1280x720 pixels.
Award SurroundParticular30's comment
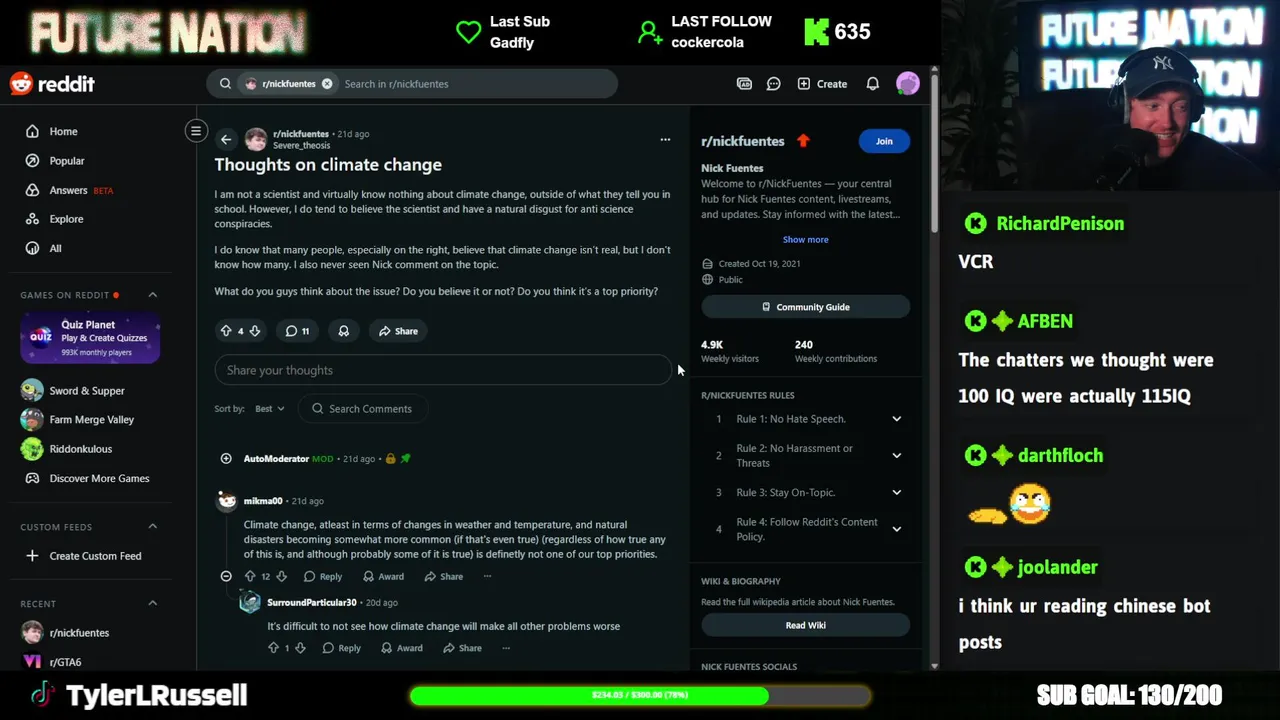[x=402, y=648]
